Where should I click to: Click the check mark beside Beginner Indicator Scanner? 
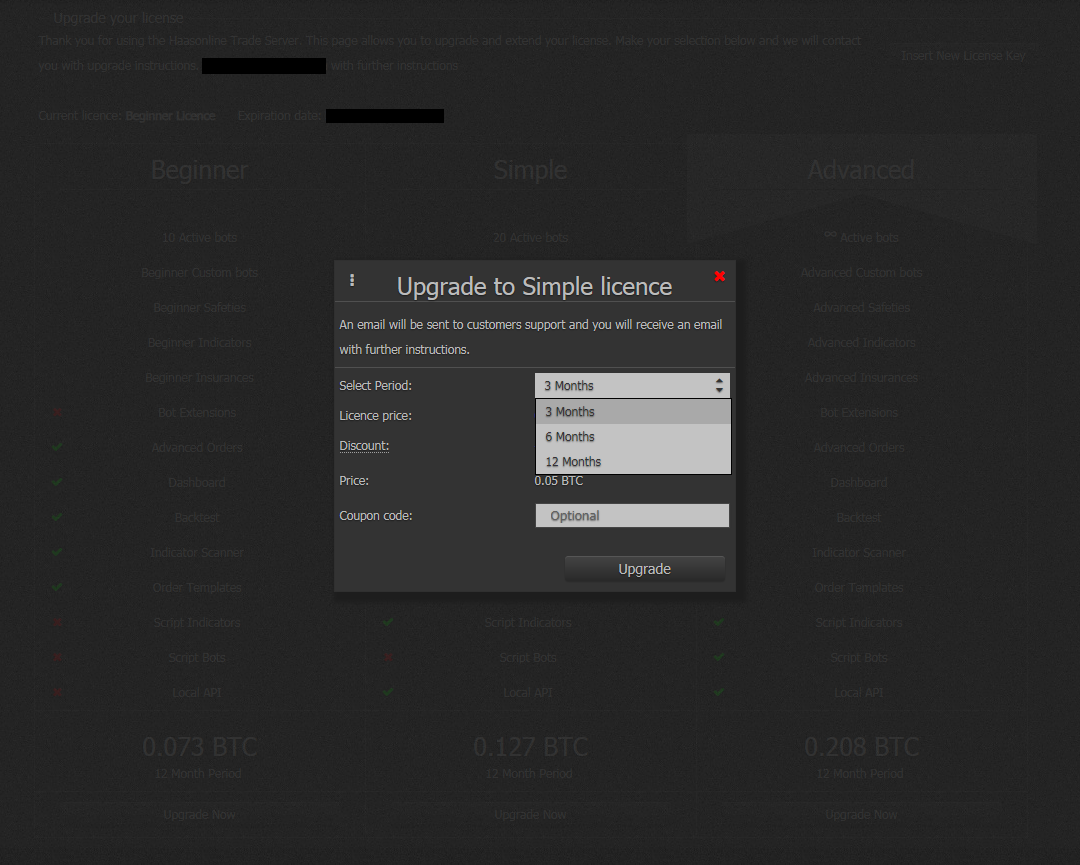[57, 552]
